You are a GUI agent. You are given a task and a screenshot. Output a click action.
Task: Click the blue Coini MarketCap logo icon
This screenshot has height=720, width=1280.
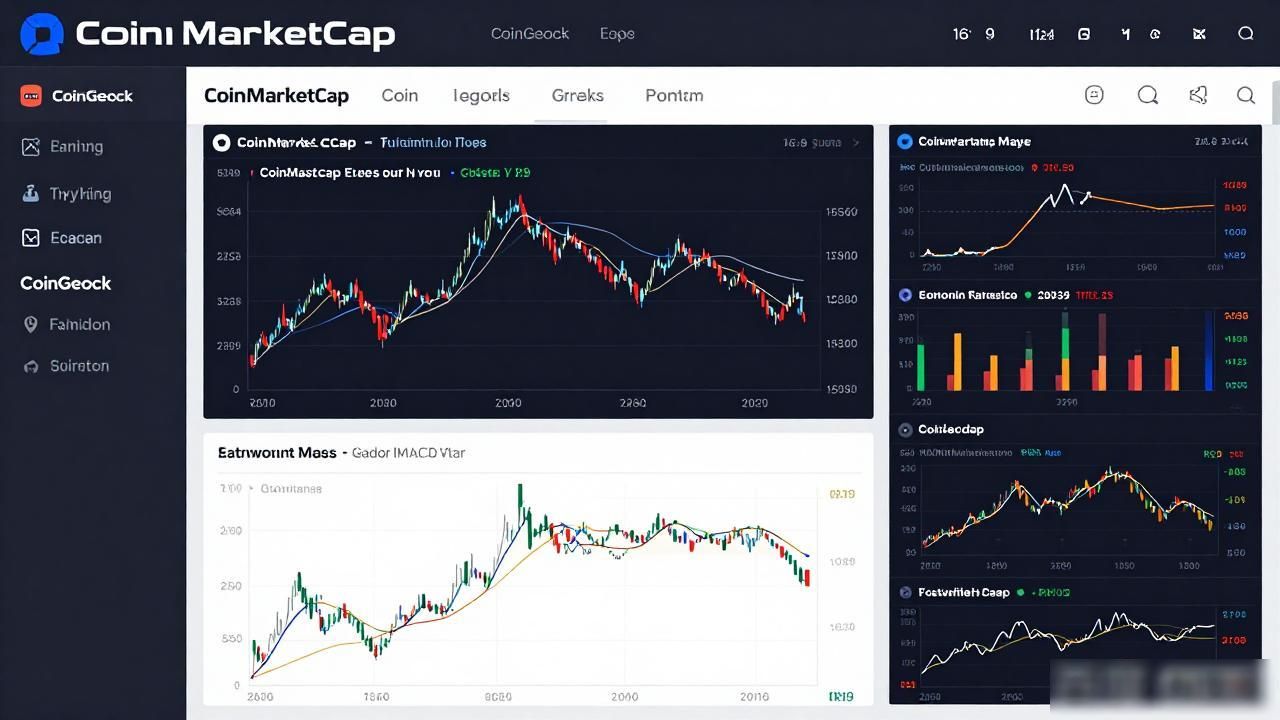41,33
